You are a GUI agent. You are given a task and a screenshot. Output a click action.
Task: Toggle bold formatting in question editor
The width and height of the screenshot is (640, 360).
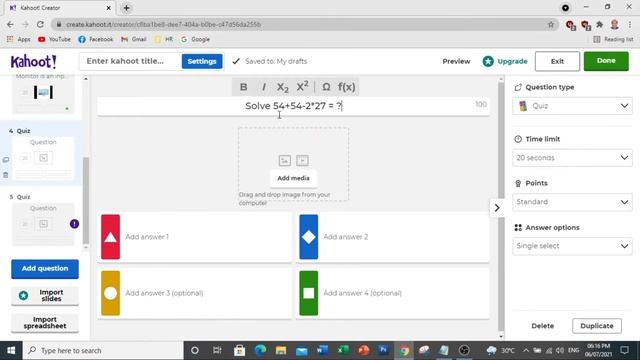(243, 87)
